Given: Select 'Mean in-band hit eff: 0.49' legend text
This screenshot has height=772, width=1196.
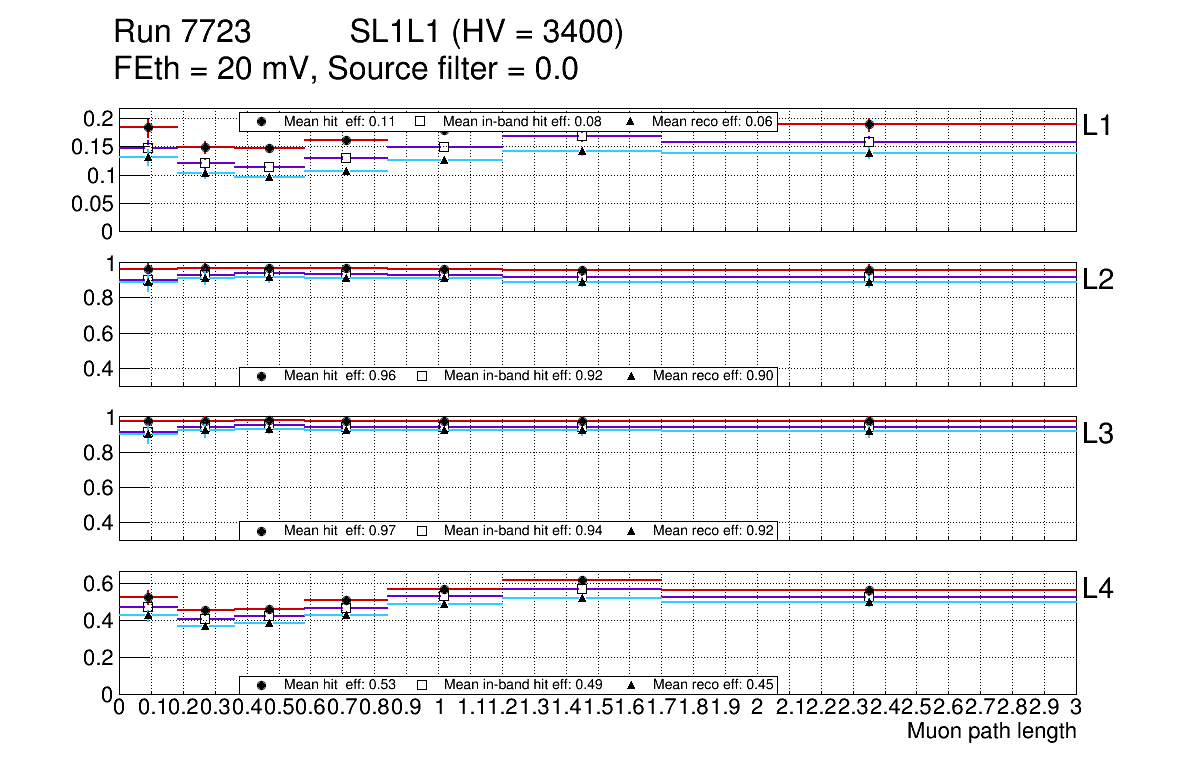Looking at the screenshot, I should (522, 685).
